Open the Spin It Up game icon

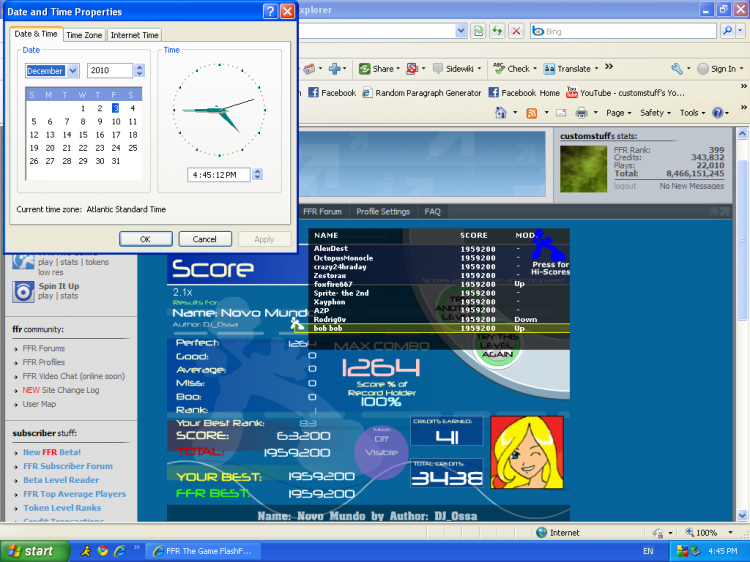pyautogui.click(x=24, y=291)
